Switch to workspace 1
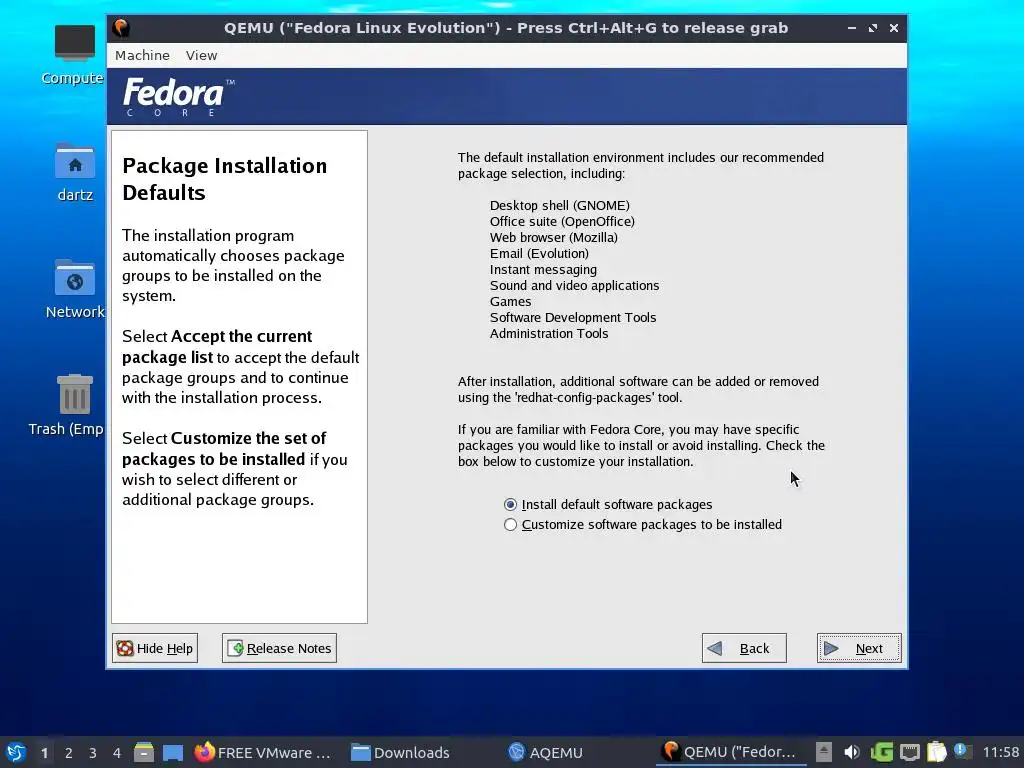1024x768 pixels. [x=44, y=753]
